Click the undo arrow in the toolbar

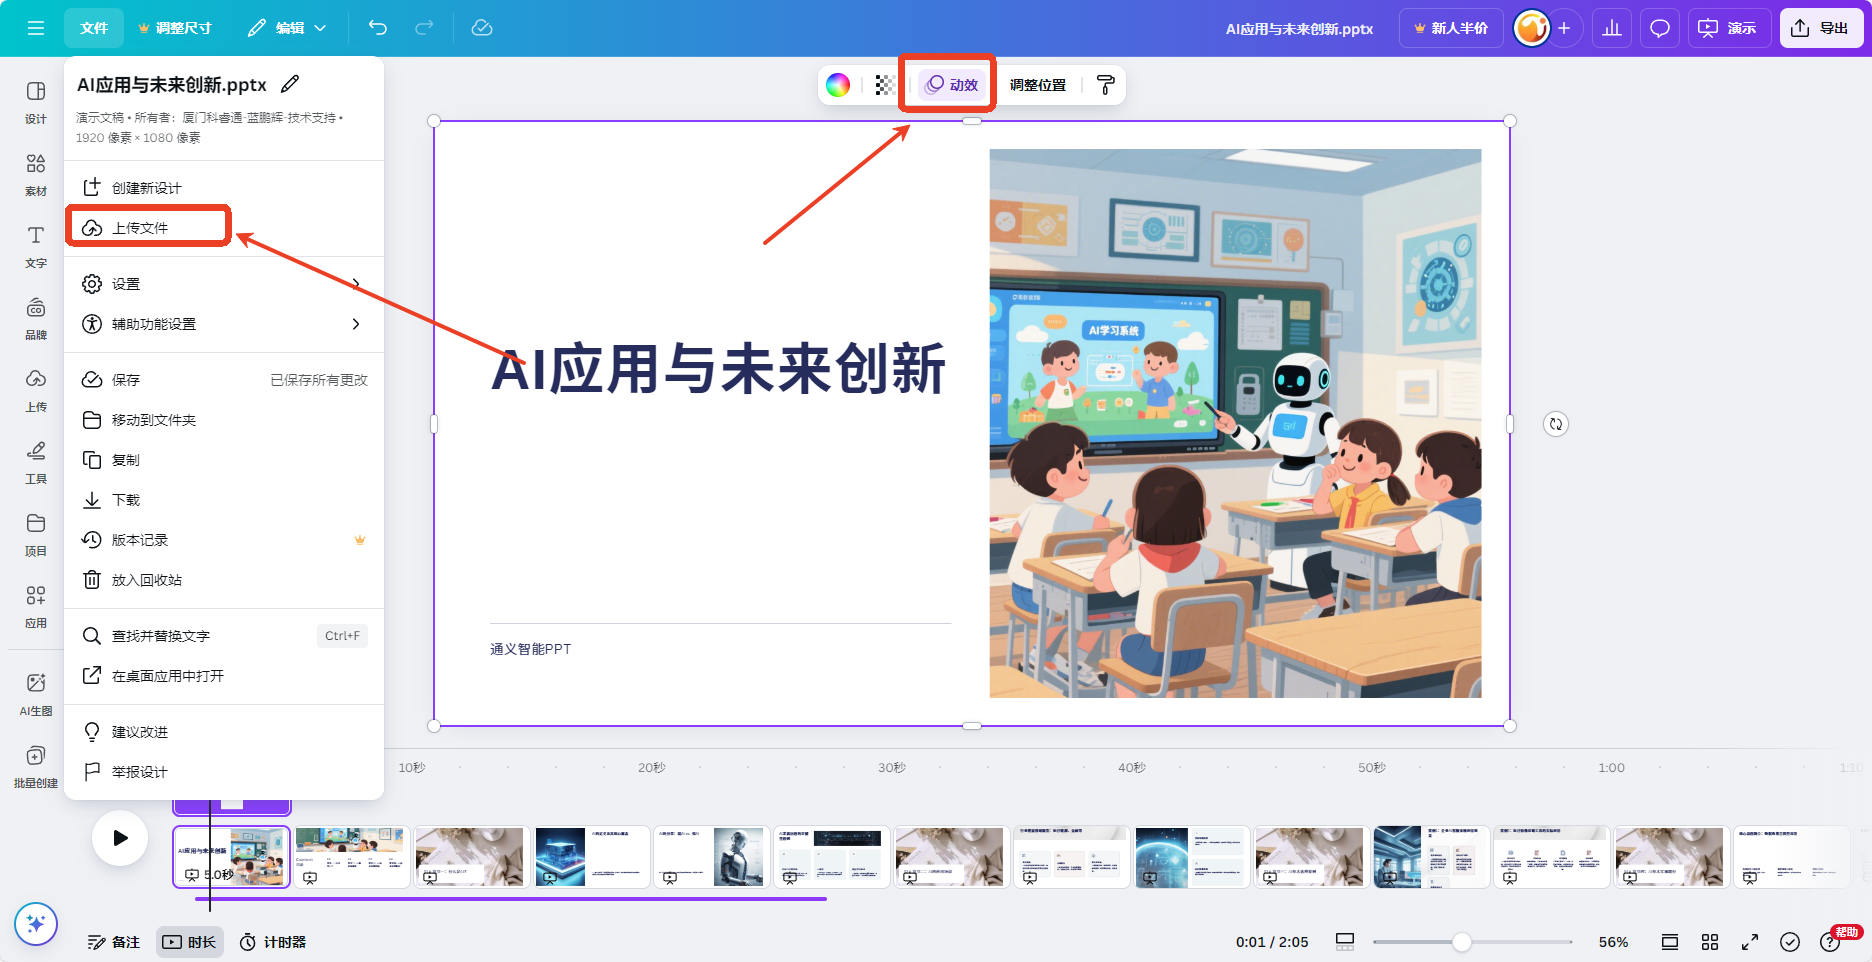(377, 28)
